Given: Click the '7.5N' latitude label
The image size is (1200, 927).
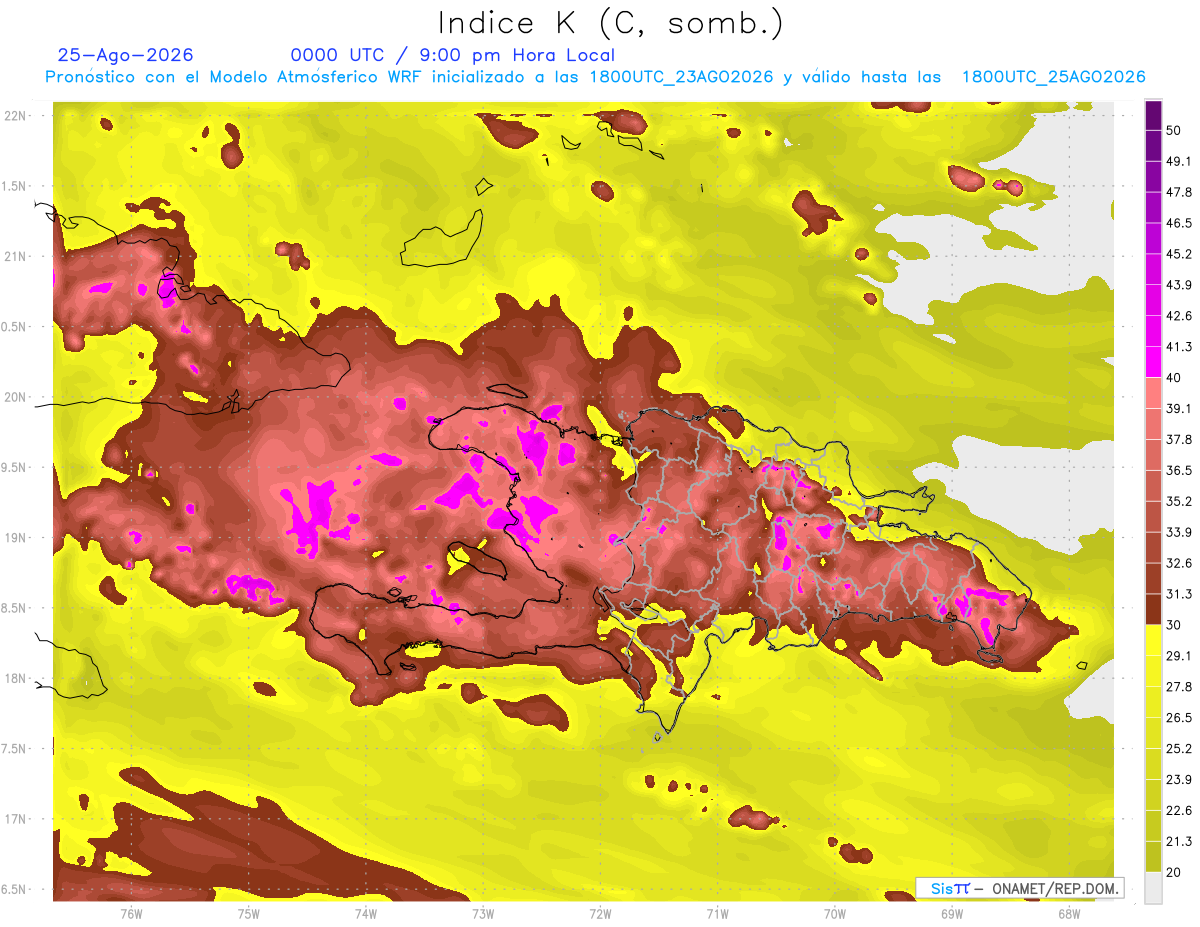Looking at the screenshot, I should 15,749.
